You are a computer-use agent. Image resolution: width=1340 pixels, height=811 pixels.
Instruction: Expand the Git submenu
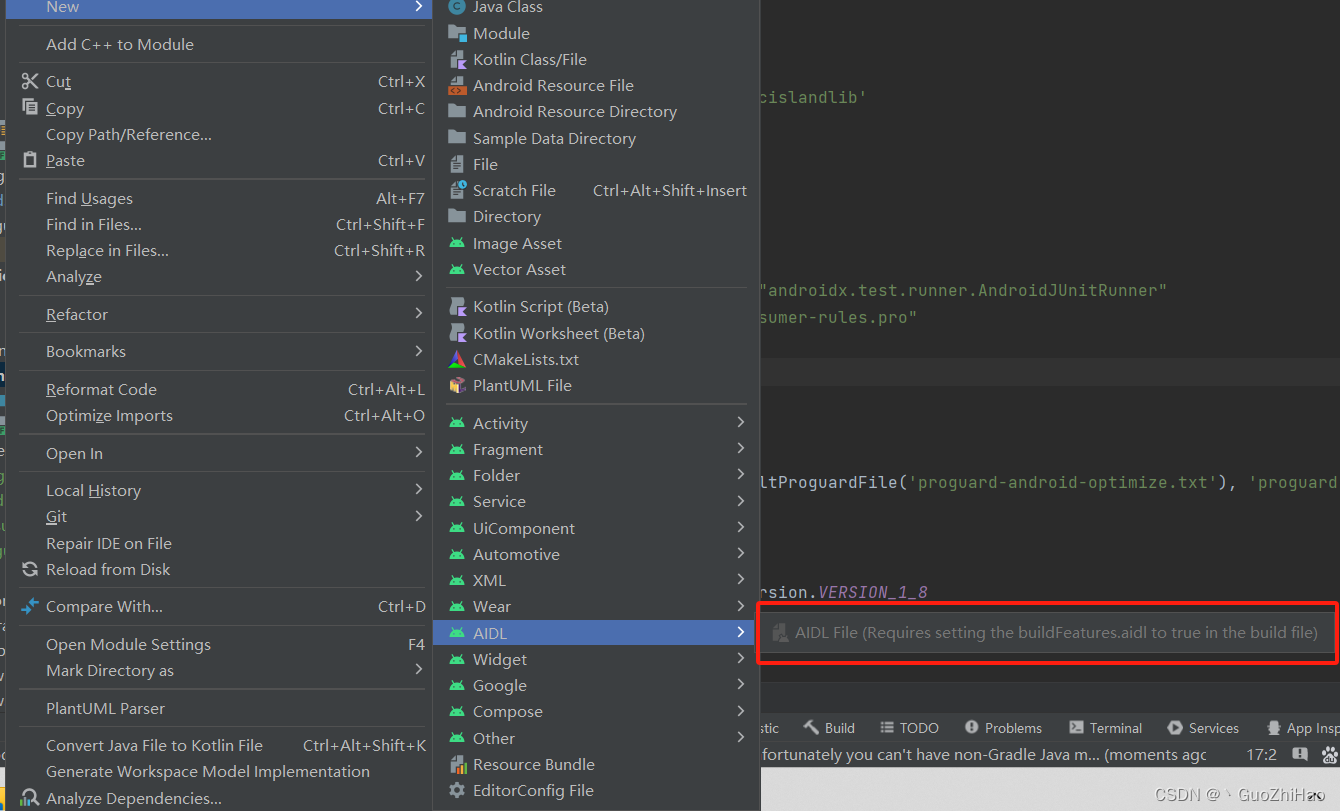tap(58, 516)
